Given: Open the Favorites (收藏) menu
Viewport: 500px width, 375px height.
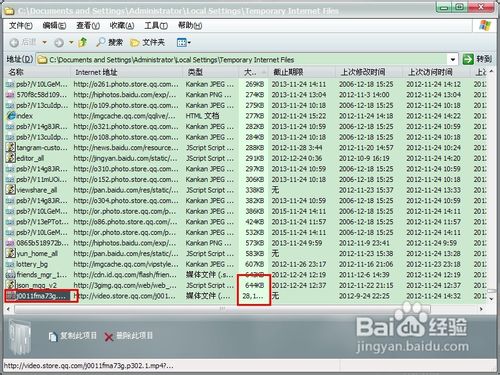Looking at the screenshot, I should pyautogui.click(x=122, y=26).
